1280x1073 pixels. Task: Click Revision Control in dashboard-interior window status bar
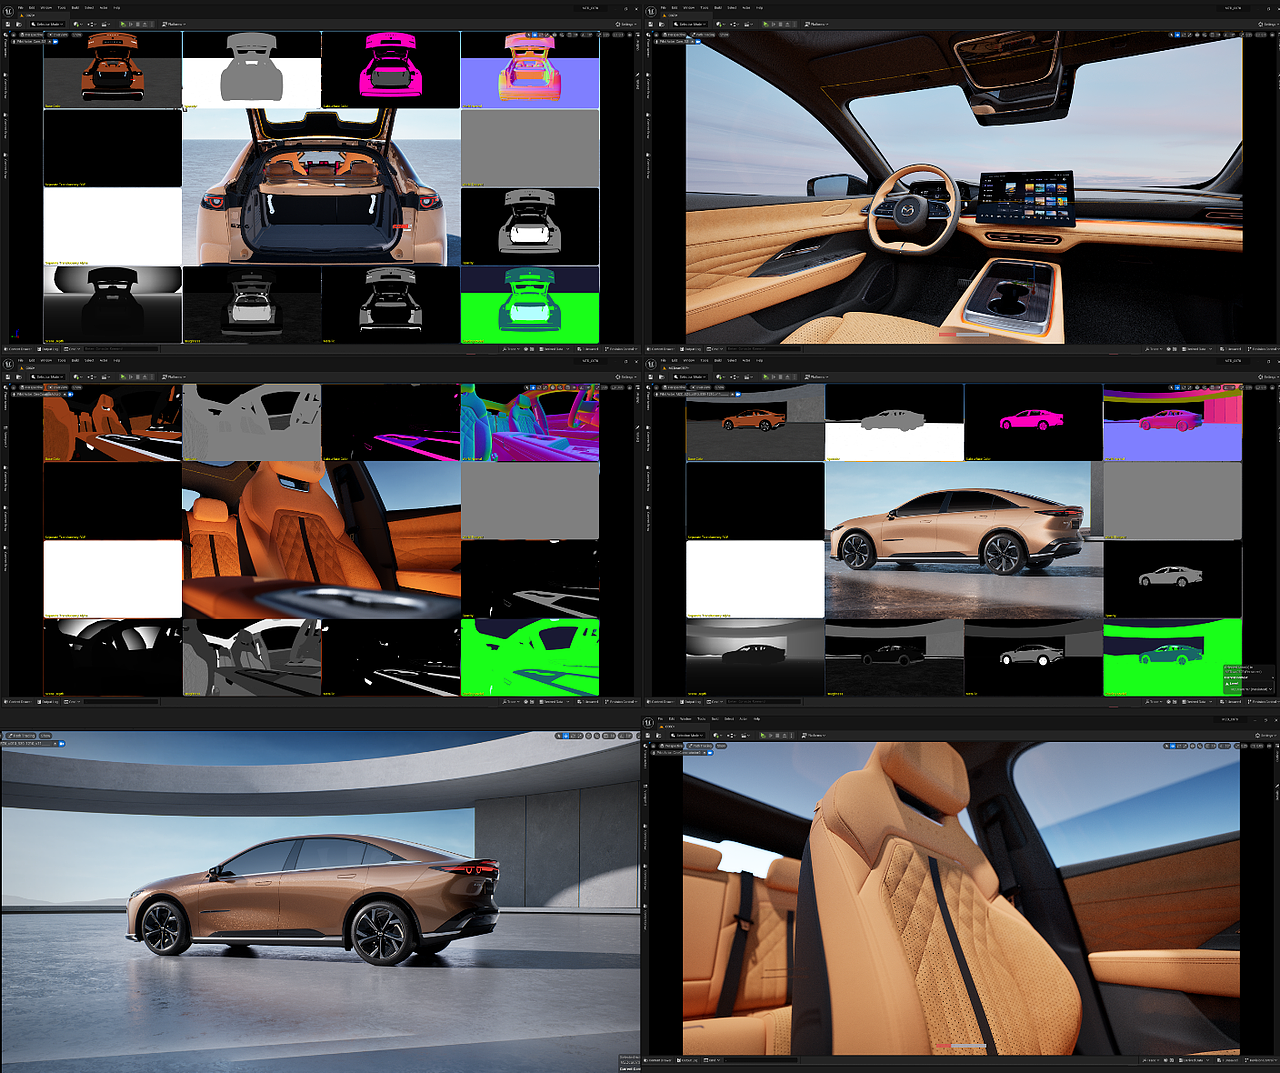(1264, 349)
